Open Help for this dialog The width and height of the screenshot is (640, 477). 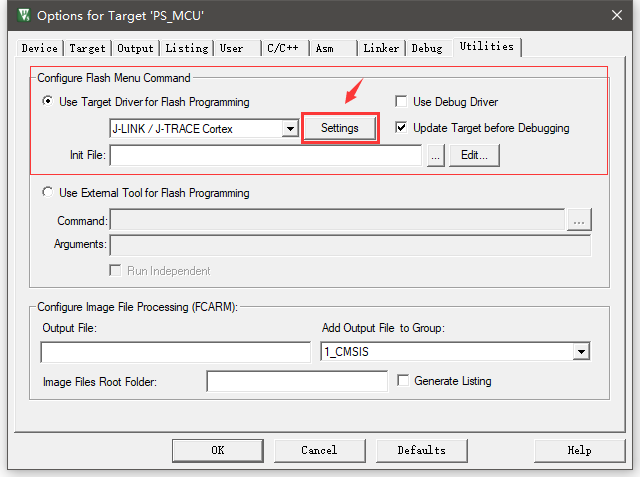[x=580, y=450]
